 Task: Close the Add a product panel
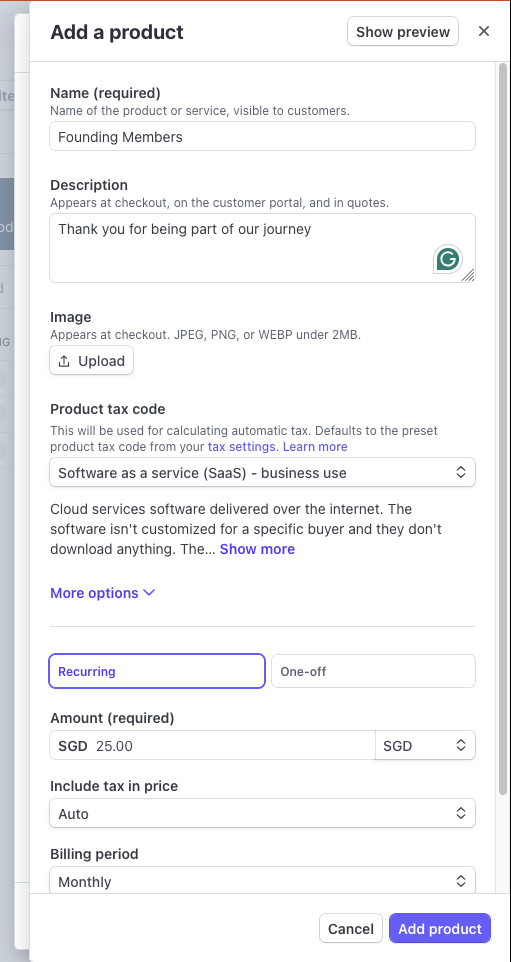484,31
